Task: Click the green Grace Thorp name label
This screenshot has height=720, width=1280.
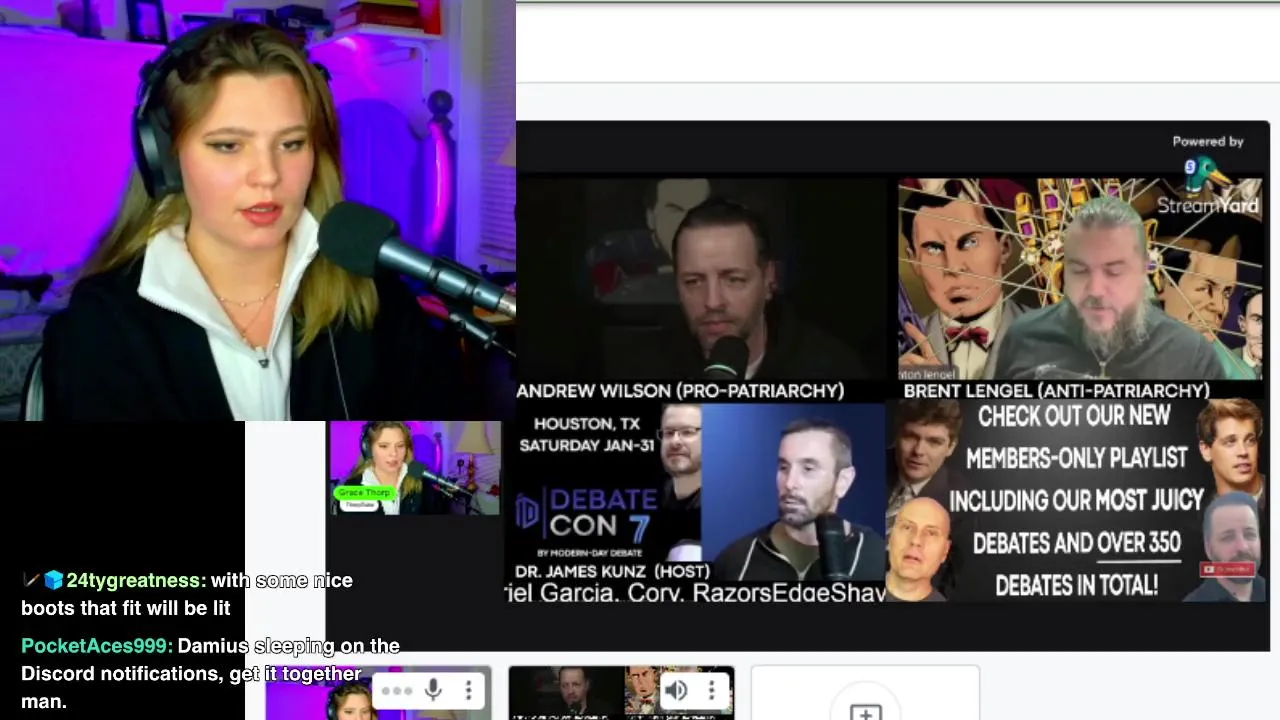Action: [363, 492]
